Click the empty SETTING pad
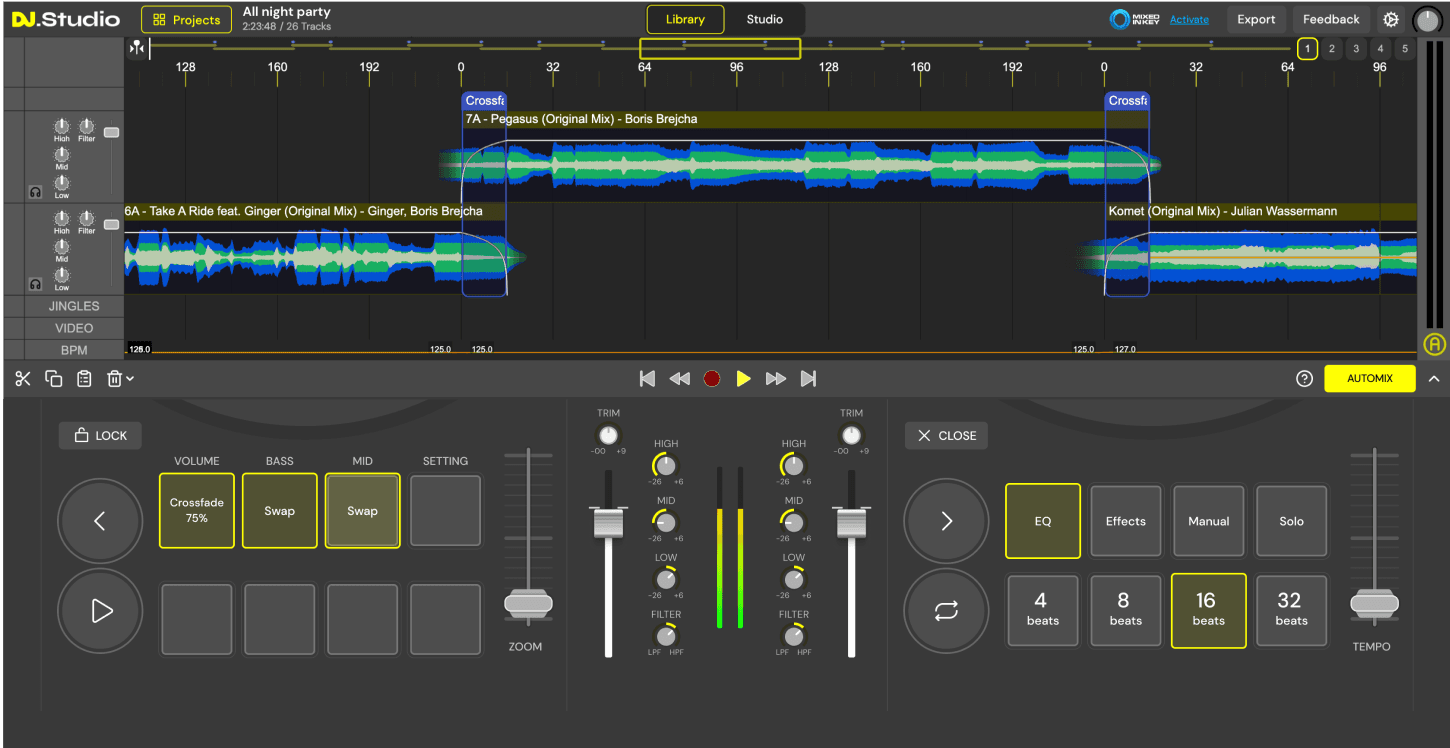The image size is (1450, 748). point(446,510)
